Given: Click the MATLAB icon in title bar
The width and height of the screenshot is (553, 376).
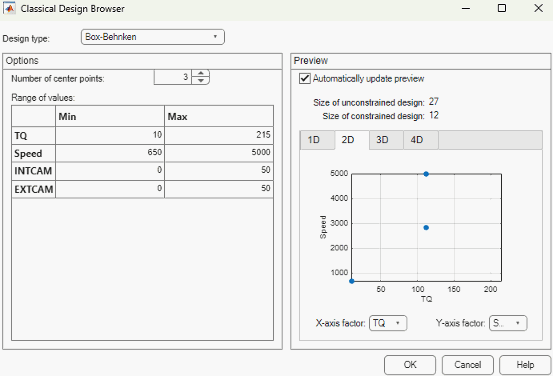Looking at the screenshot, I should click(x=9, y=8).
